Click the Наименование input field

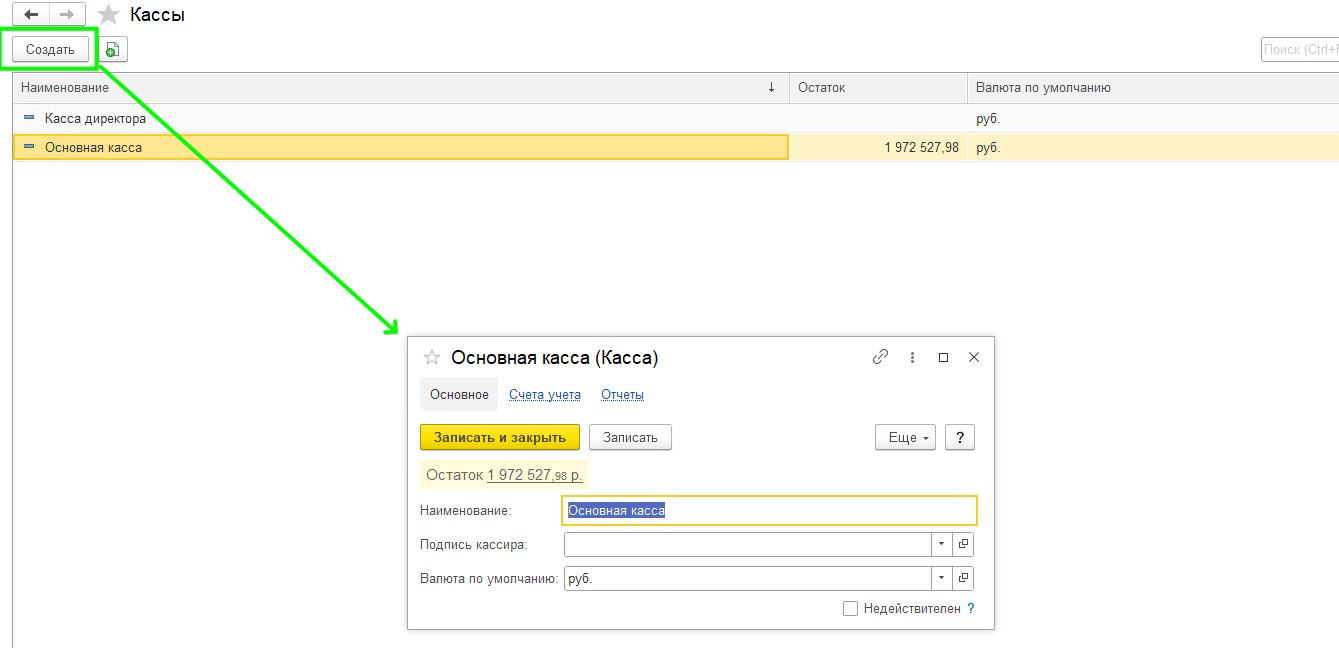[x=769, y=510]
